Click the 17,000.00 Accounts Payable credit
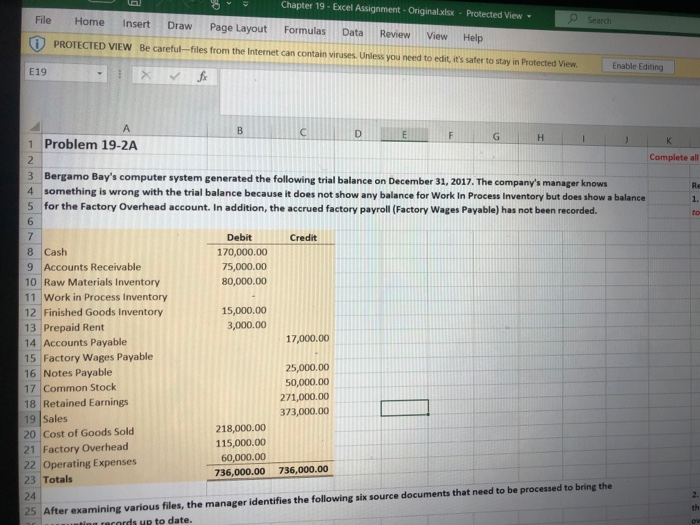700x525 pixels. (x=307, y=338)
